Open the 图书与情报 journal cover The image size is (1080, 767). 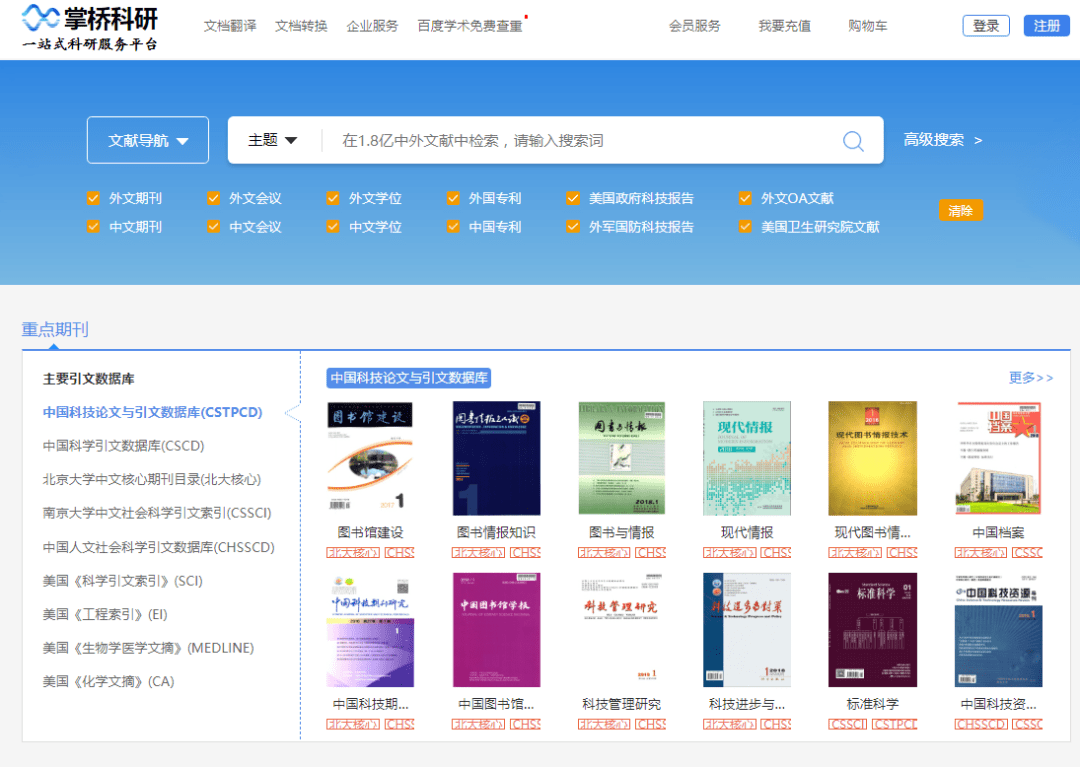[x=621, y=458]
